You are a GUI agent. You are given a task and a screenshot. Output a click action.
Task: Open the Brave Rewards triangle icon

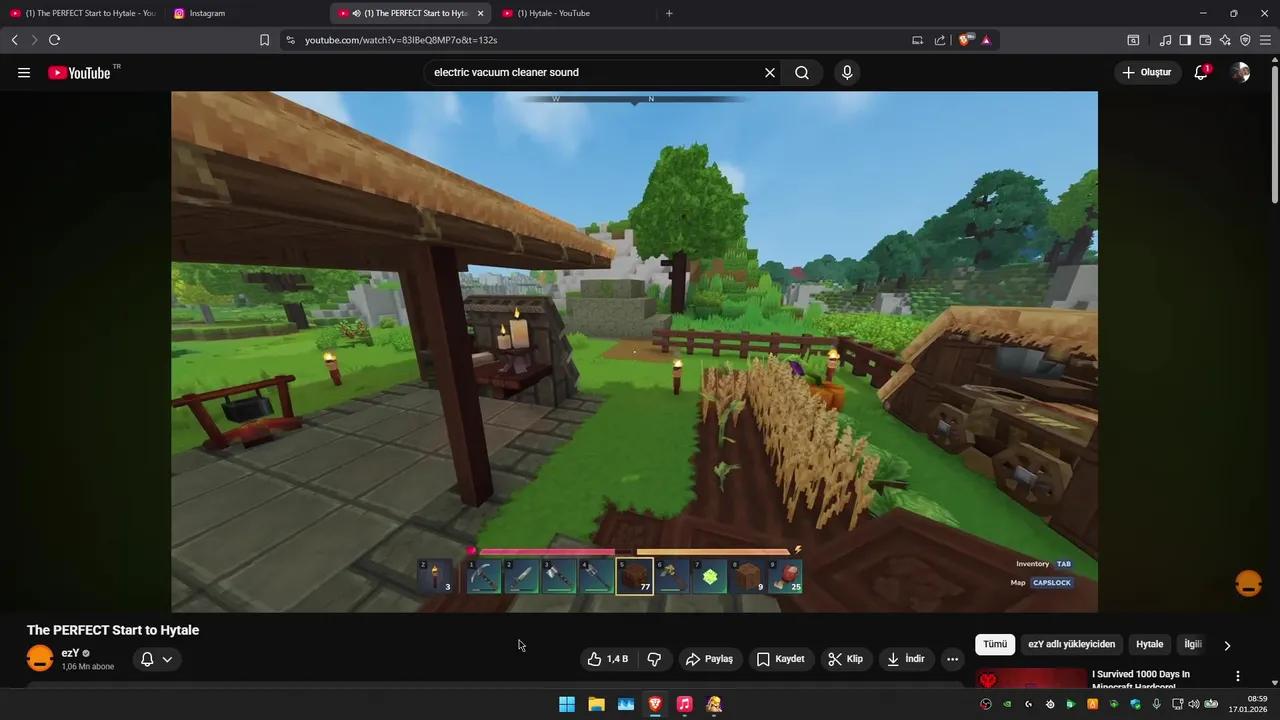pyautogui.click(x=986, y=40)
